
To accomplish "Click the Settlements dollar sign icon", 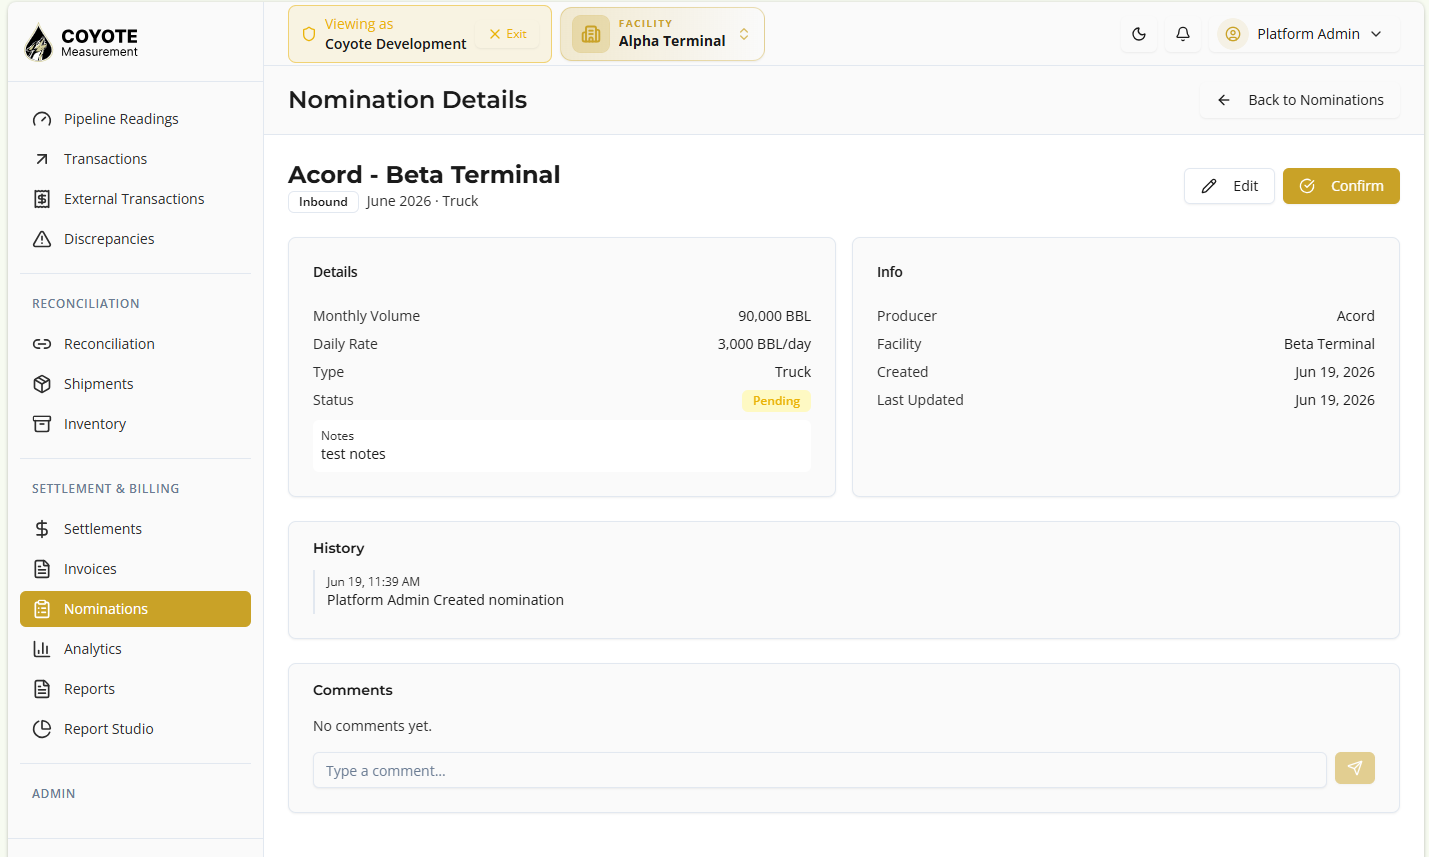I will (42, 529).
